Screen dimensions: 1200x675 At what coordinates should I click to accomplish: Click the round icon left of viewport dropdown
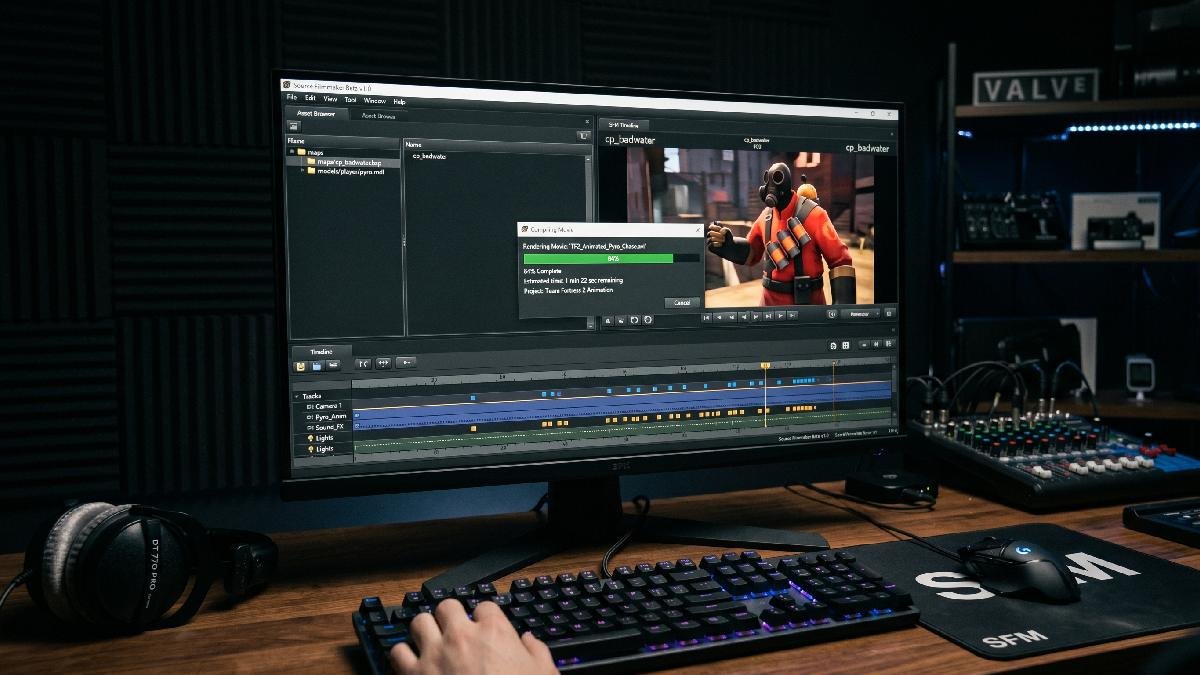[x=832, y=314]
